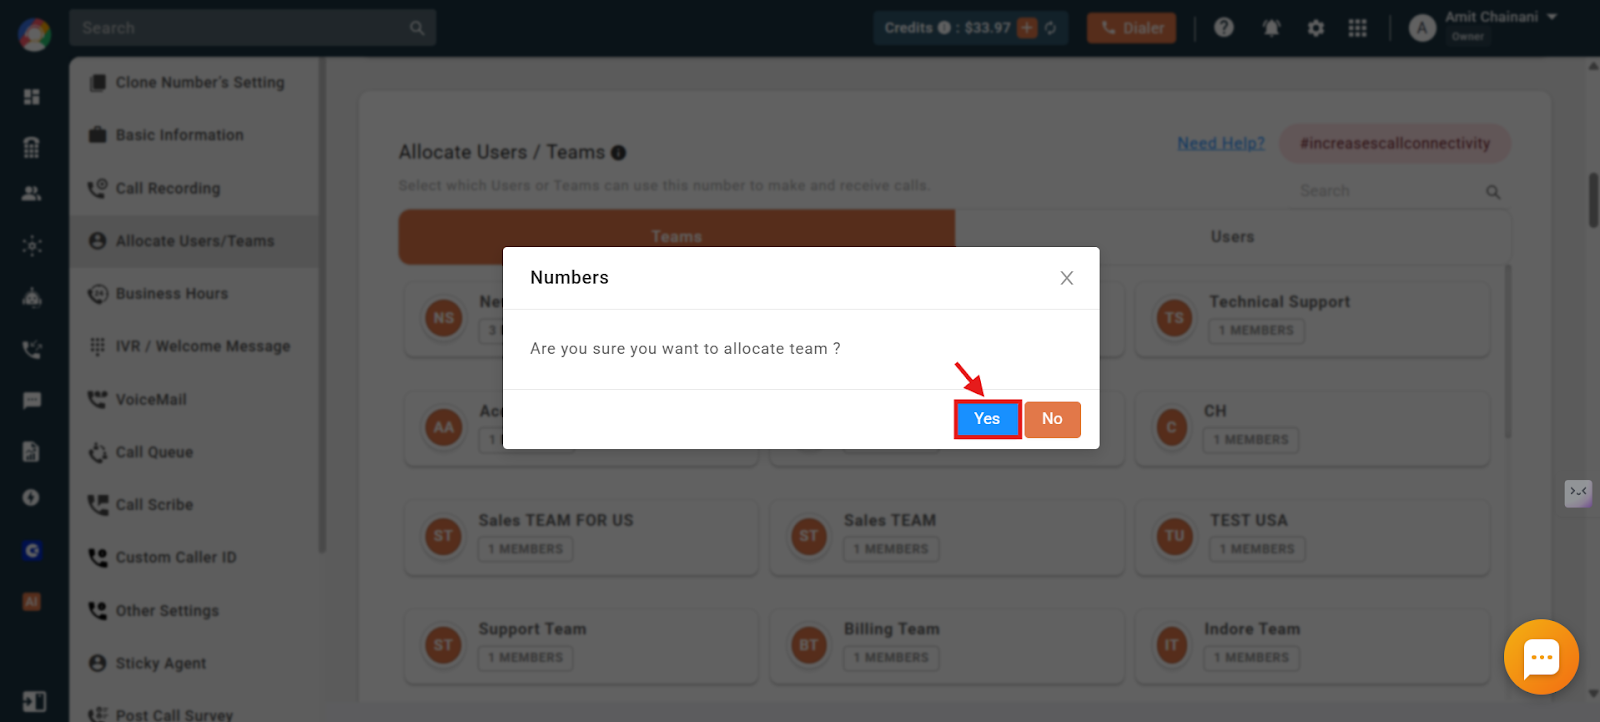Select the Technical Support team card
1600x722 pixels.
tap(1312, 319)
